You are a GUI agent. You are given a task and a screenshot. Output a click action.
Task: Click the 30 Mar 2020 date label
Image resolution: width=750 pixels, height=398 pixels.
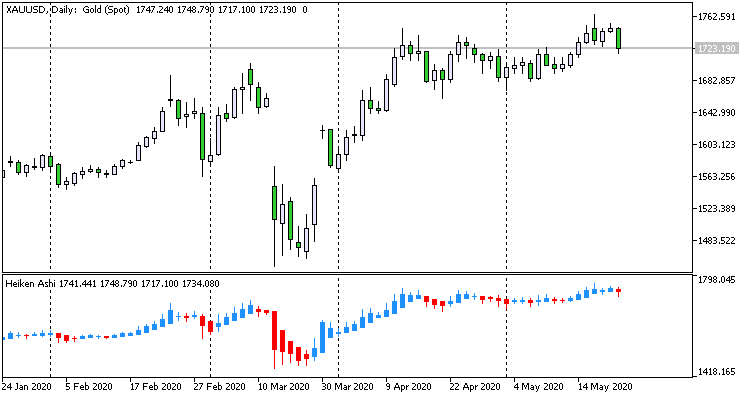347,387
